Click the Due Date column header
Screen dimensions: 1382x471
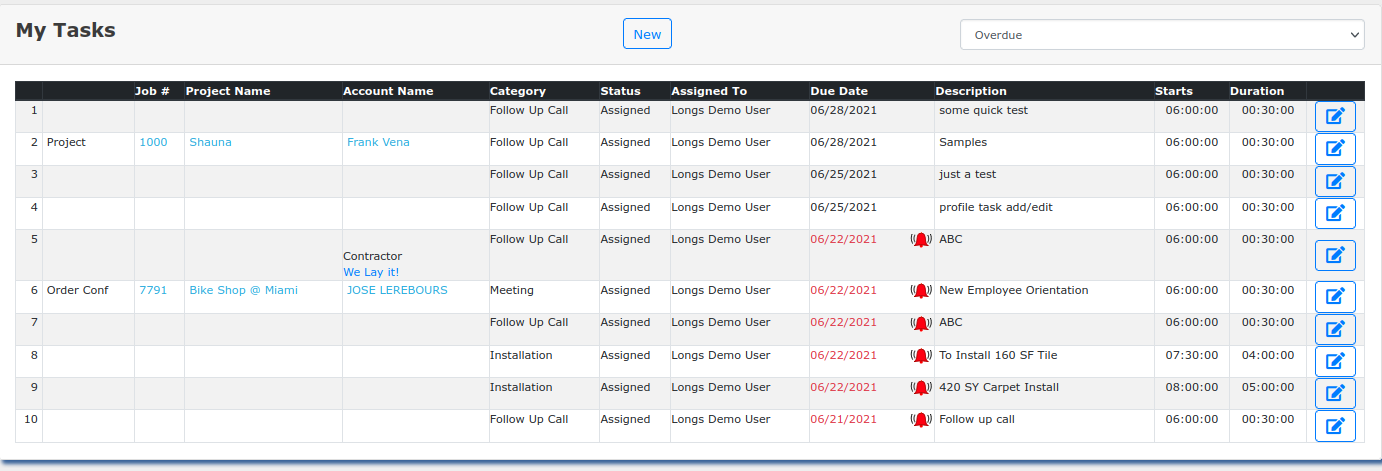[839, 91]
